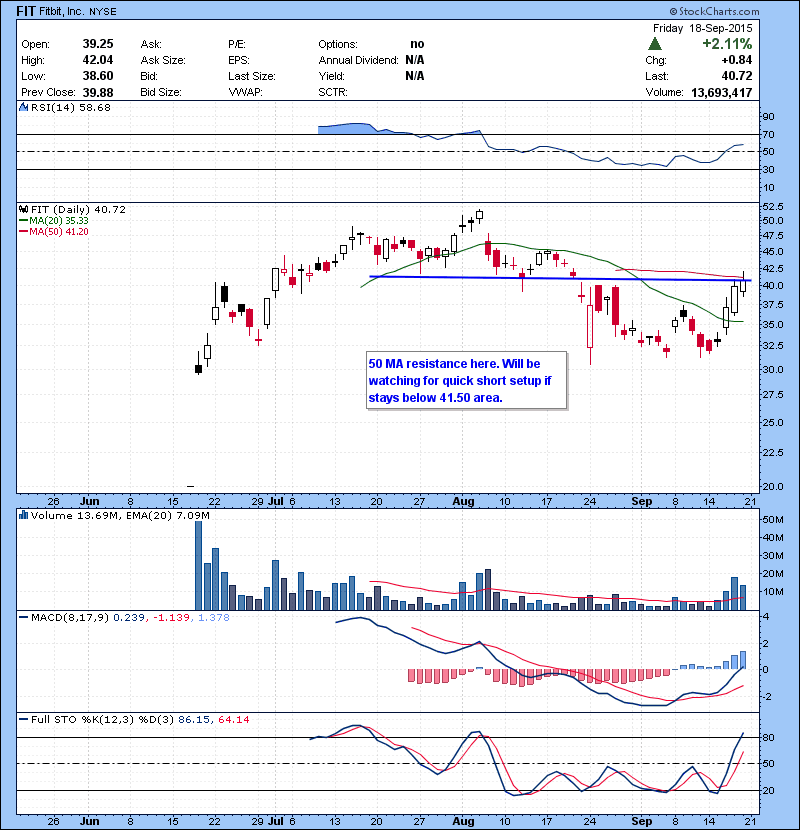Click the 22.5 price axis label
Image resolution: width=800 pixels, height=830 pixels.
point(772,453)
